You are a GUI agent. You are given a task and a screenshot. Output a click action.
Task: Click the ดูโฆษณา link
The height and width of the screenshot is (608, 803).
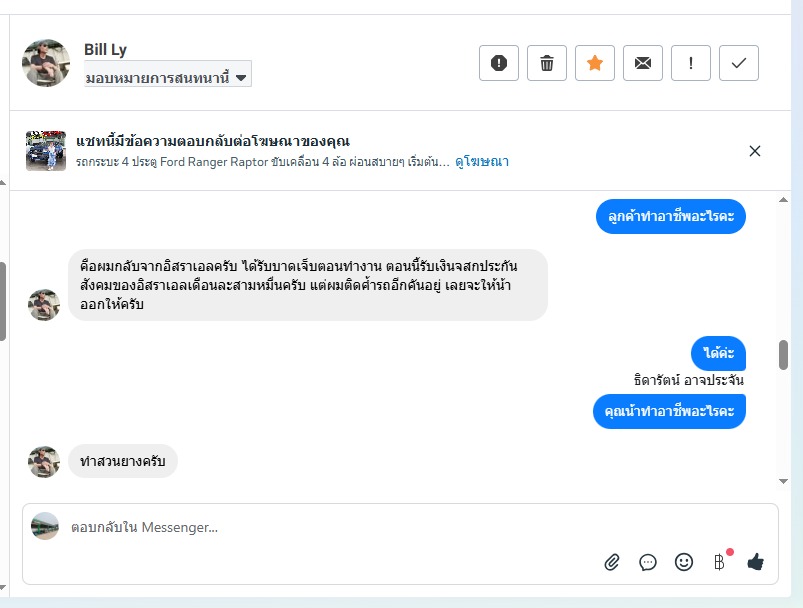(x=482, y=161)
